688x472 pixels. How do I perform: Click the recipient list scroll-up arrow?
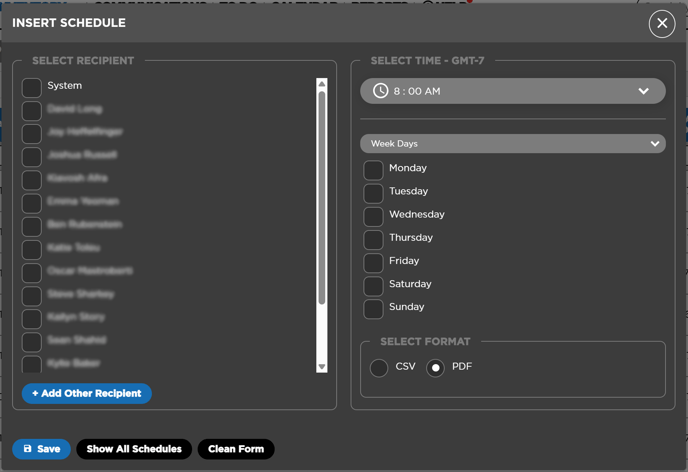coord(322,85)
